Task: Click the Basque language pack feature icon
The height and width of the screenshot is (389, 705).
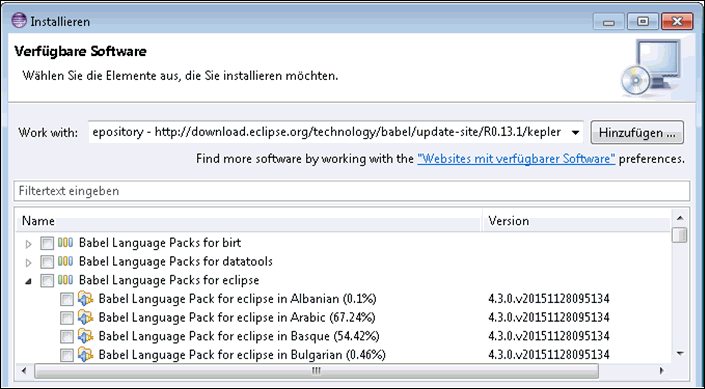Action: click(85, 336)
